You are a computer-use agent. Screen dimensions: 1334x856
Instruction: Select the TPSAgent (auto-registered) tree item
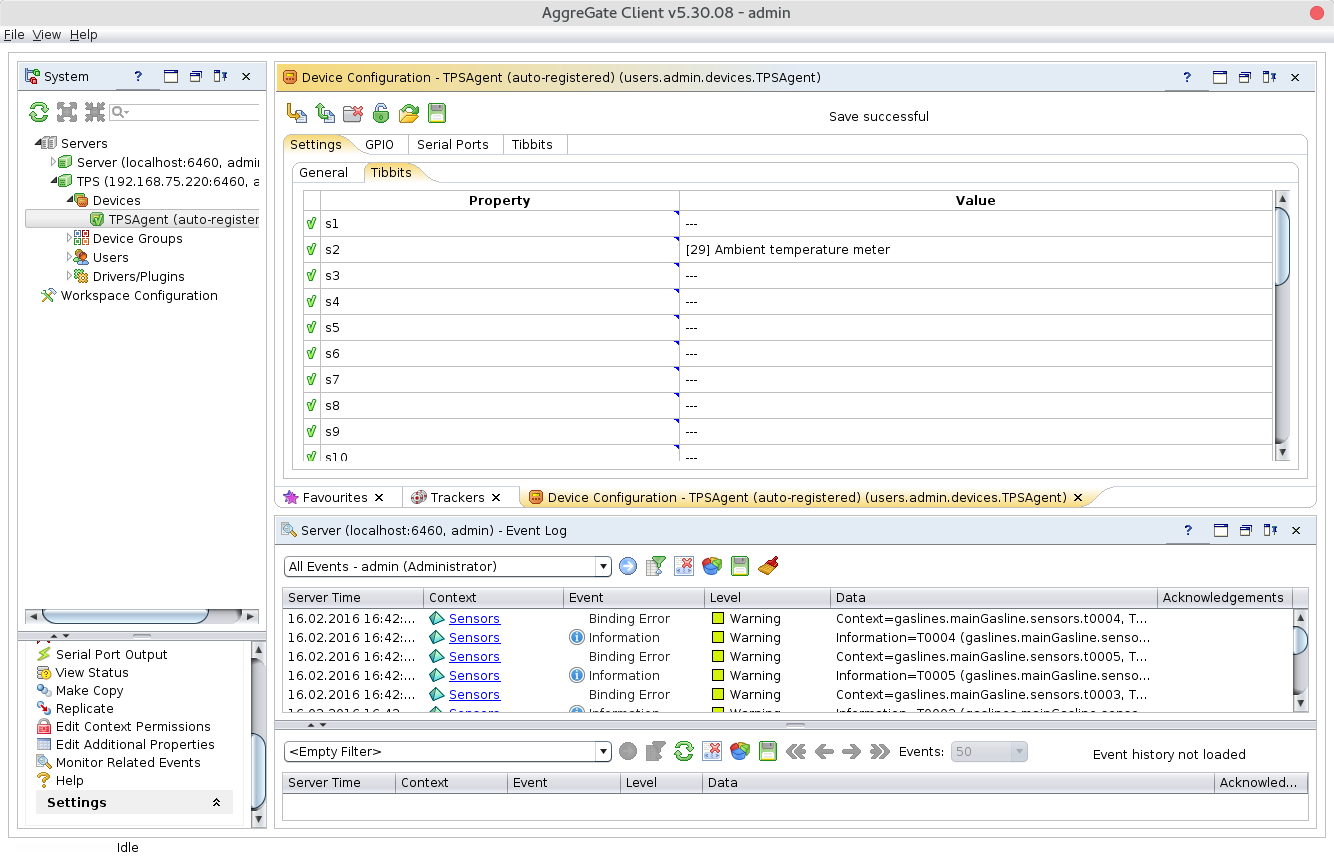175,219
